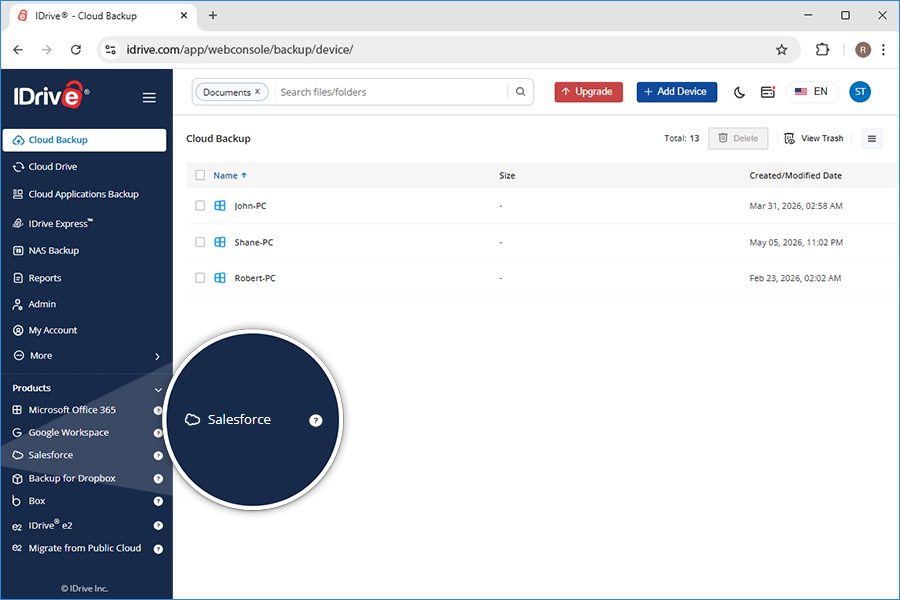Click the red Upgrade button
The image size is (900, 600).
[588, 92]
